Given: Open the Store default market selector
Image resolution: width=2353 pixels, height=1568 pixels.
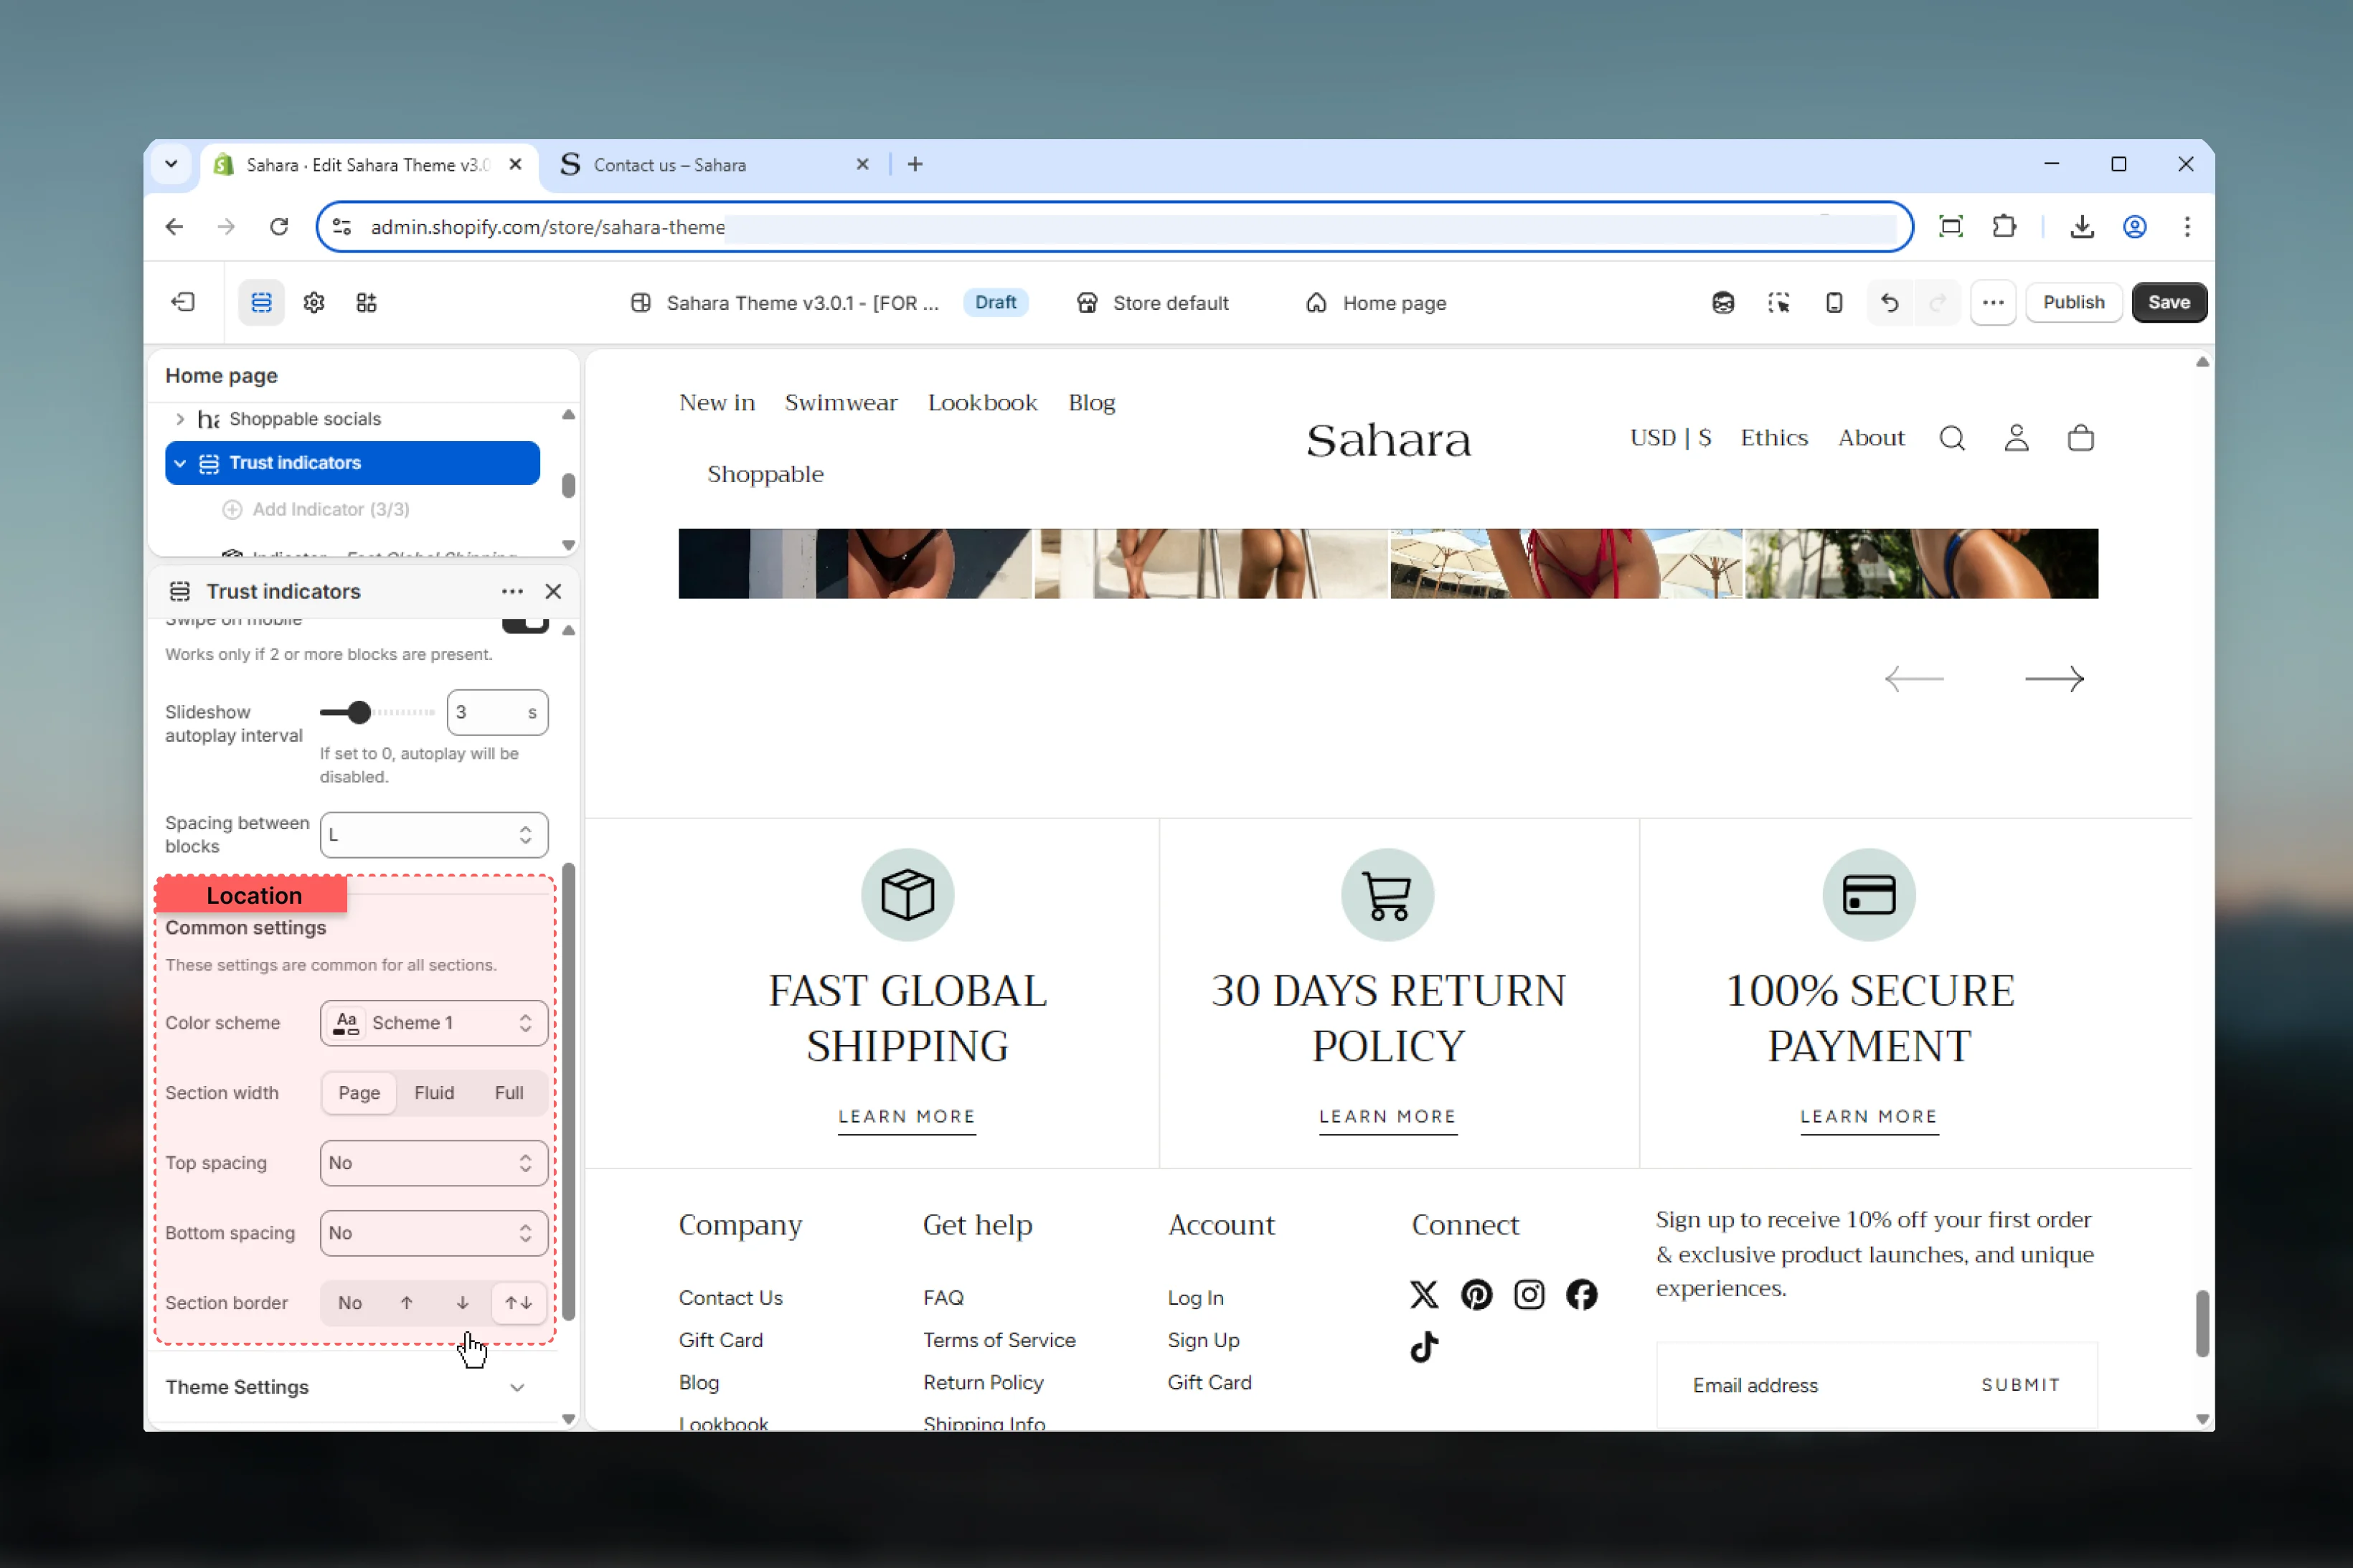Looking at the screenshot, I should tap(1152, 303).
